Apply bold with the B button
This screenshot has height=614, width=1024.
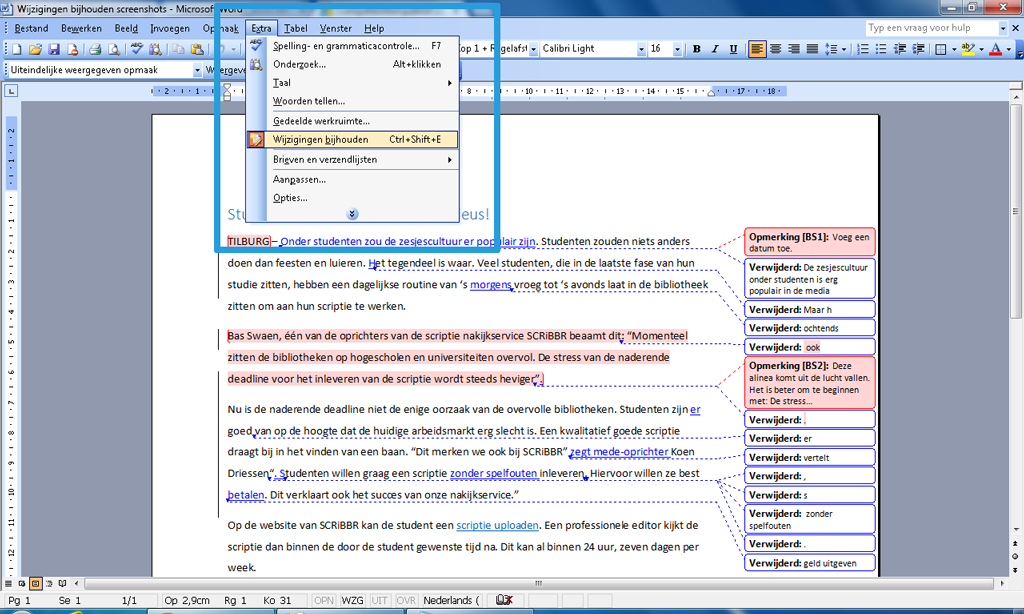pos(697,49)
